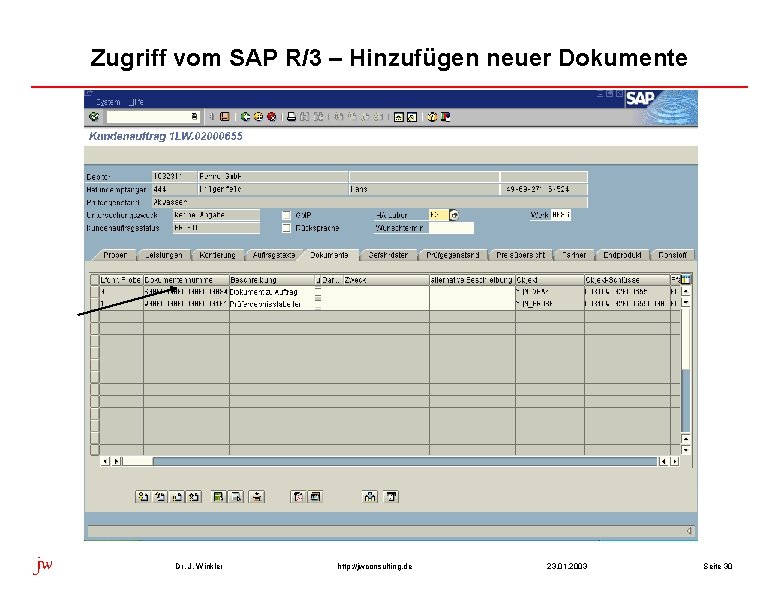Click the yellow Help icon in toolbar

(432, 117)
